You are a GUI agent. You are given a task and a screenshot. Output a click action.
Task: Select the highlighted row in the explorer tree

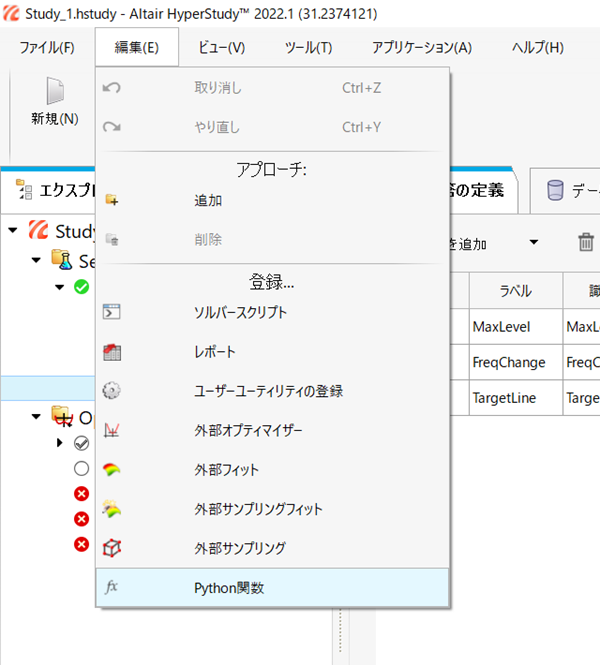(48, 388)
